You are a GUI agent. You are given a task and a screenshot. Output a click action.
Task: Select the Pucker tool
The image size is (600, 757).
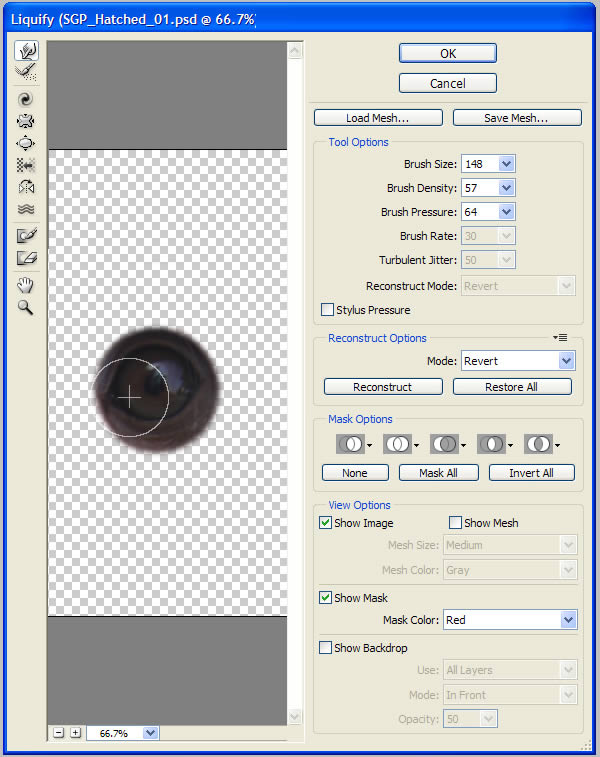click(x=26, y=121)
